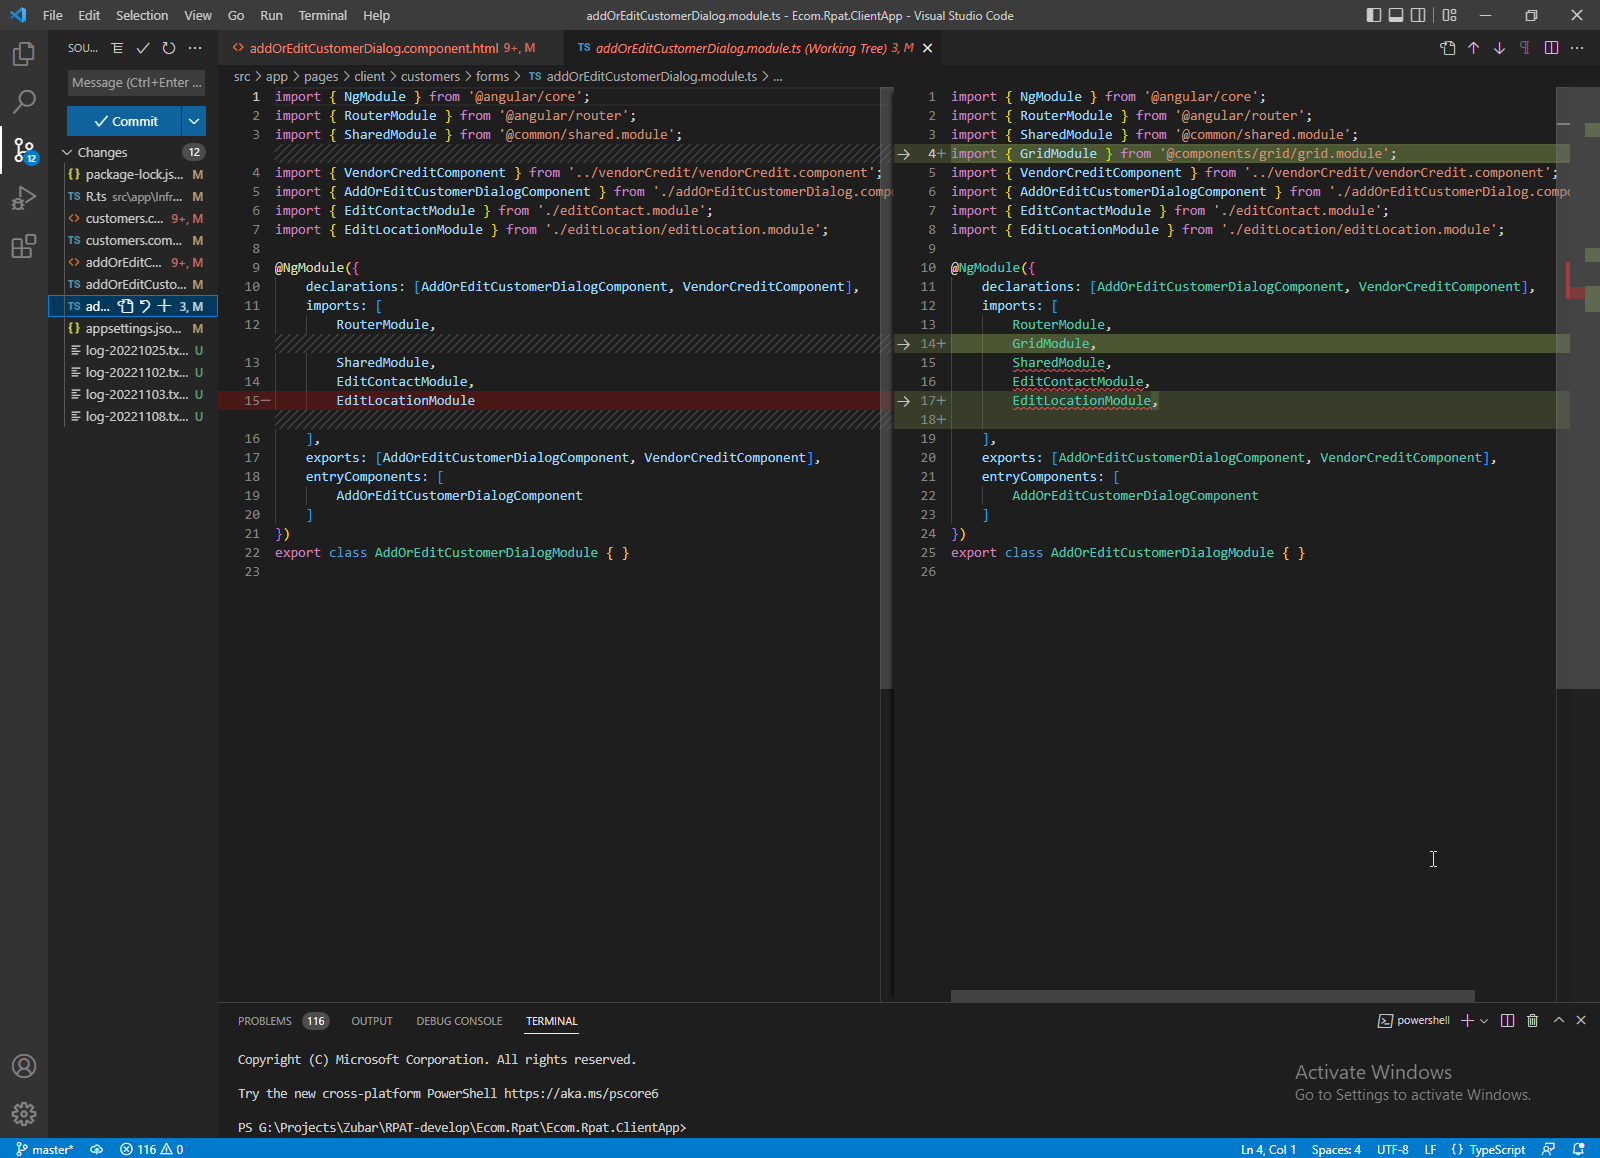Toggle bottom panel visibility in title bar
1600x1158 pixels.
pyautogui.click(x=1396, y=15)
